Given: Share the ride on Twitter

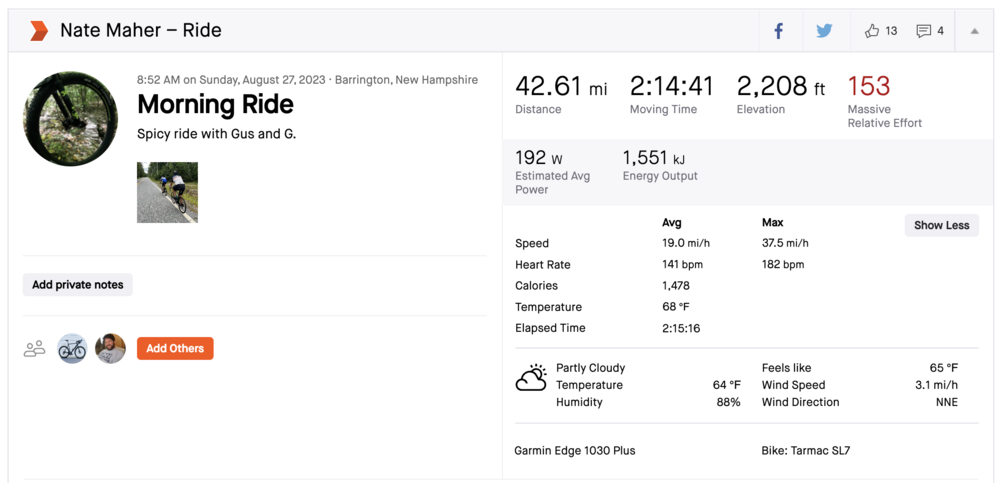Looking at the screenshot, I should 824,31.
